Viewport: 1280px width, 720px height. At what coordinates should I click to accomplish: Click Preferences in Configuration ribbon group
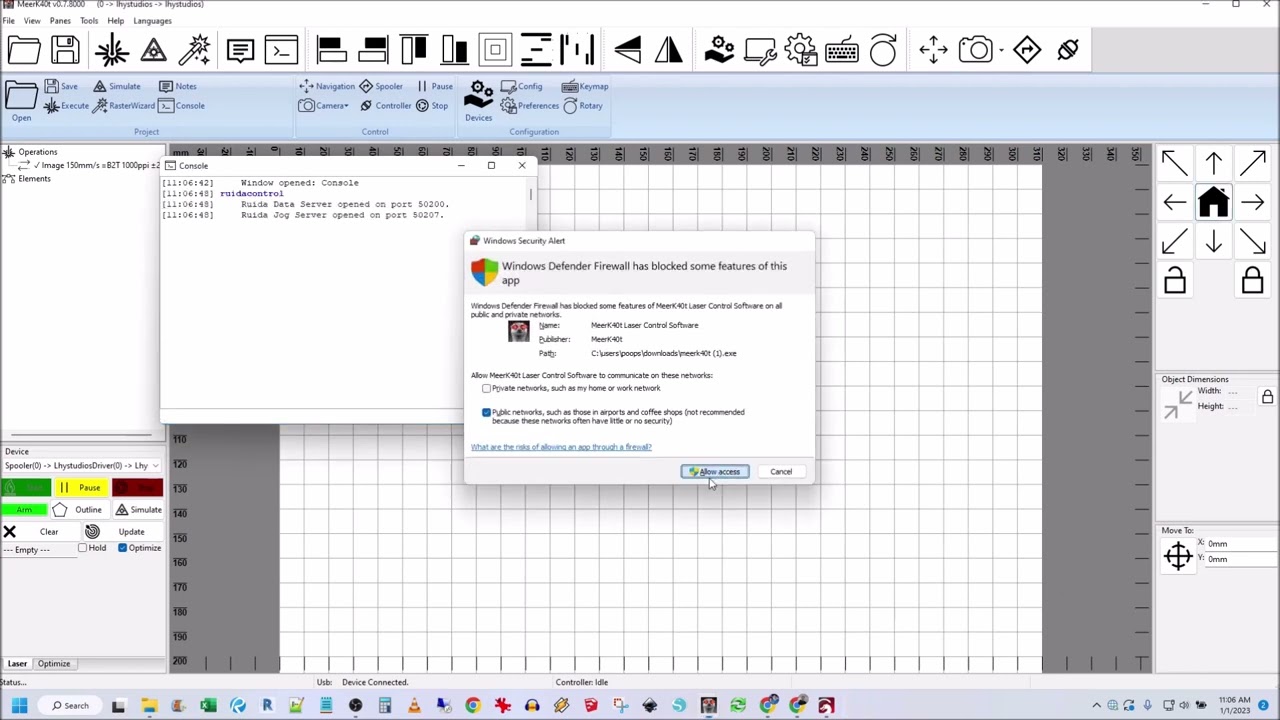pos(530,106)
